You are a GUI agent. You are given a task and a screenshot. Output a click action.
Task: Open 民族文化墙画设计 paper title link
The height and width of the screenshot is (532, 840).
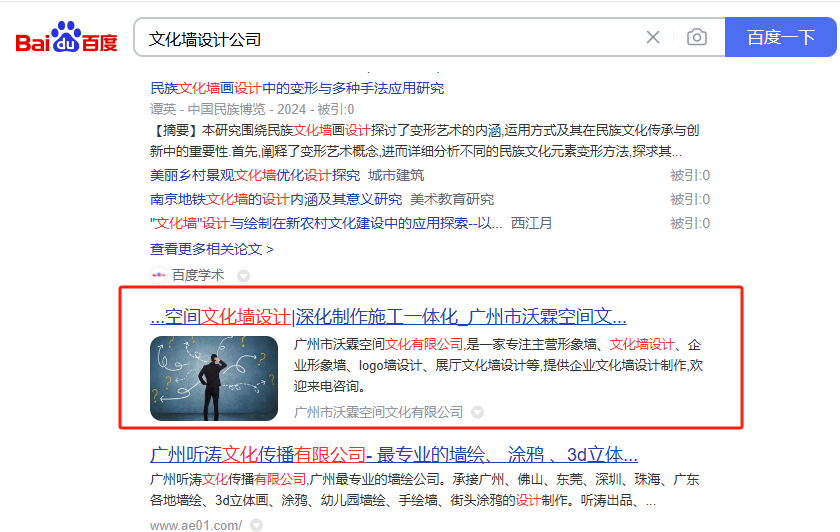297,88
